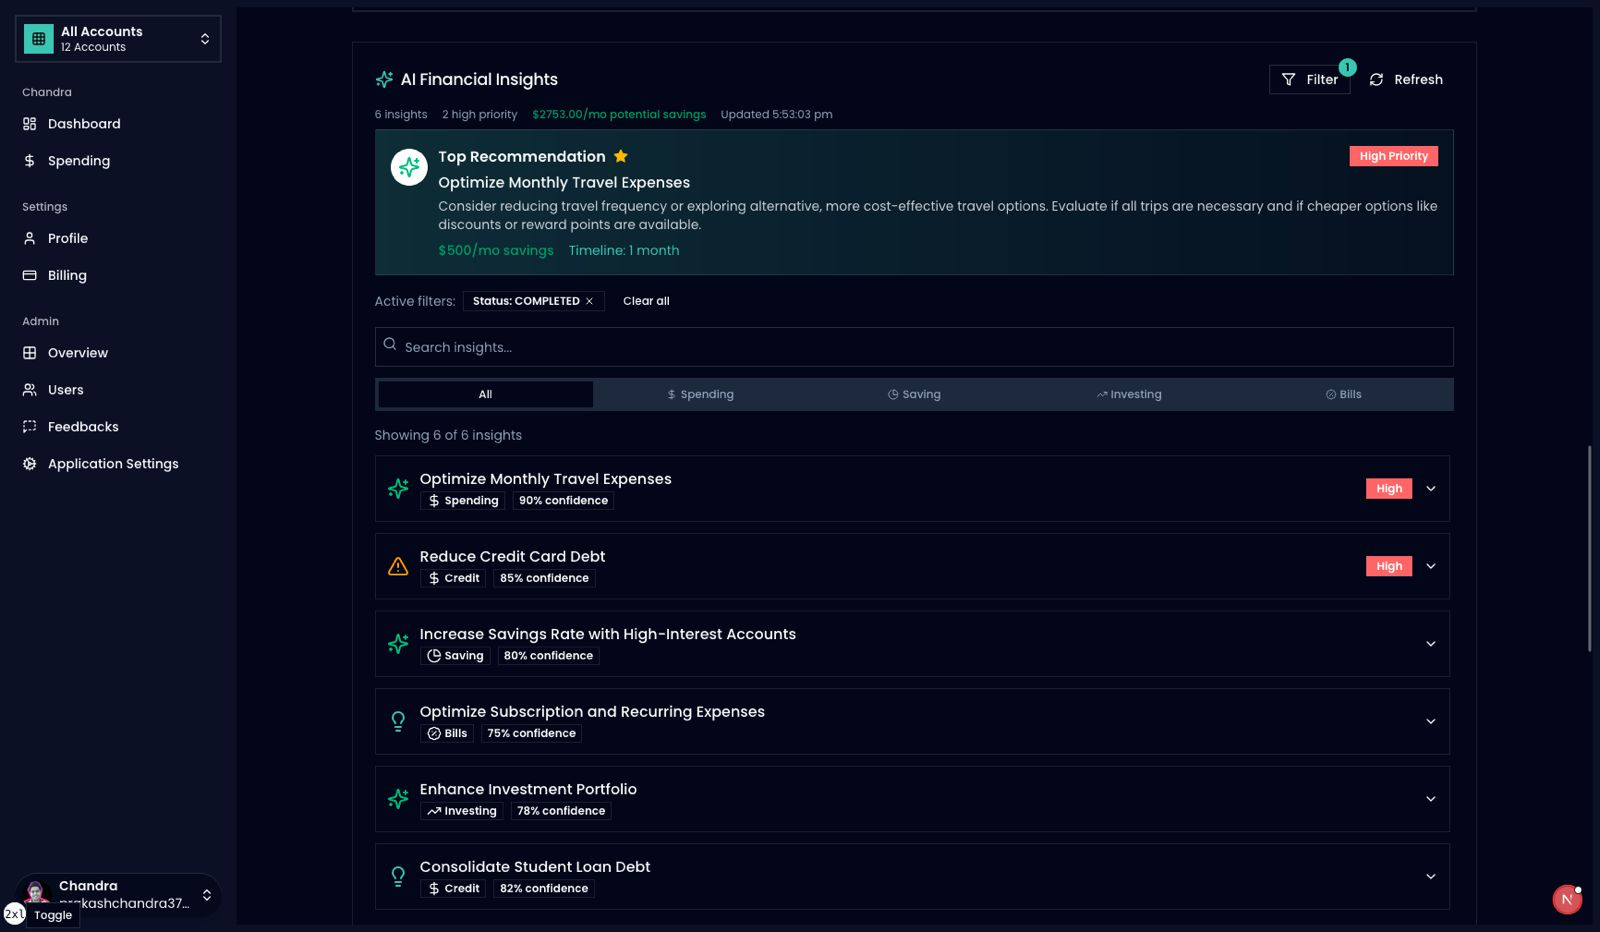Click the Search insights input field

tap(914, 347)
